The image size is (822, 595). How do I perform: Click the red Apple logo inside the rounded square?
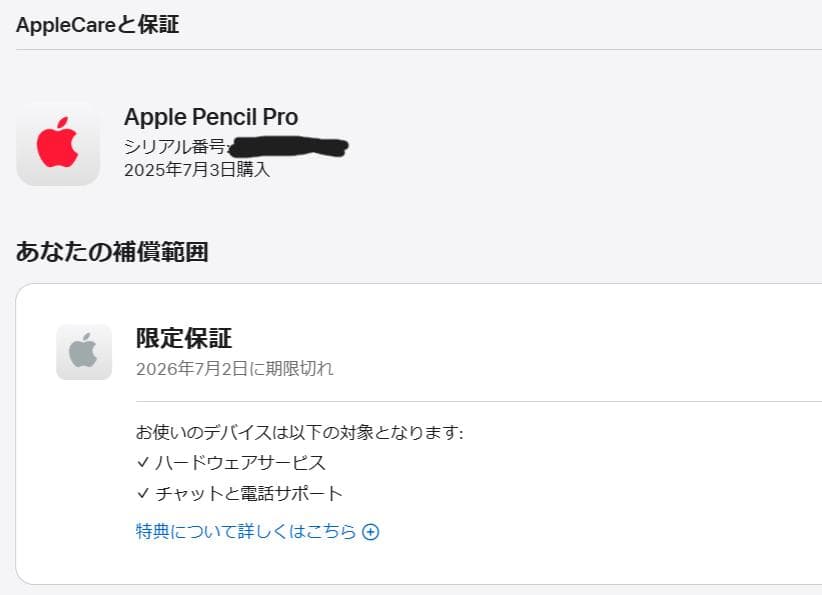click(57, 144)
